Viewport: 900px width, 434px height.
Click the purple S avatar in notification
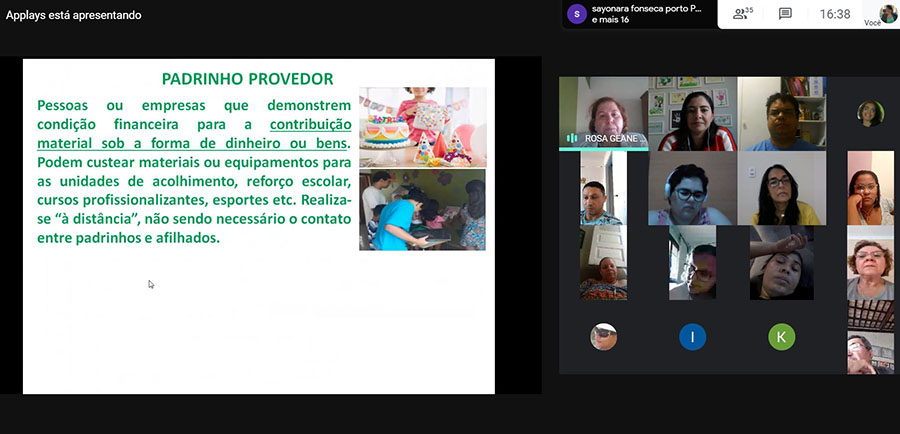tap(575, 14)
